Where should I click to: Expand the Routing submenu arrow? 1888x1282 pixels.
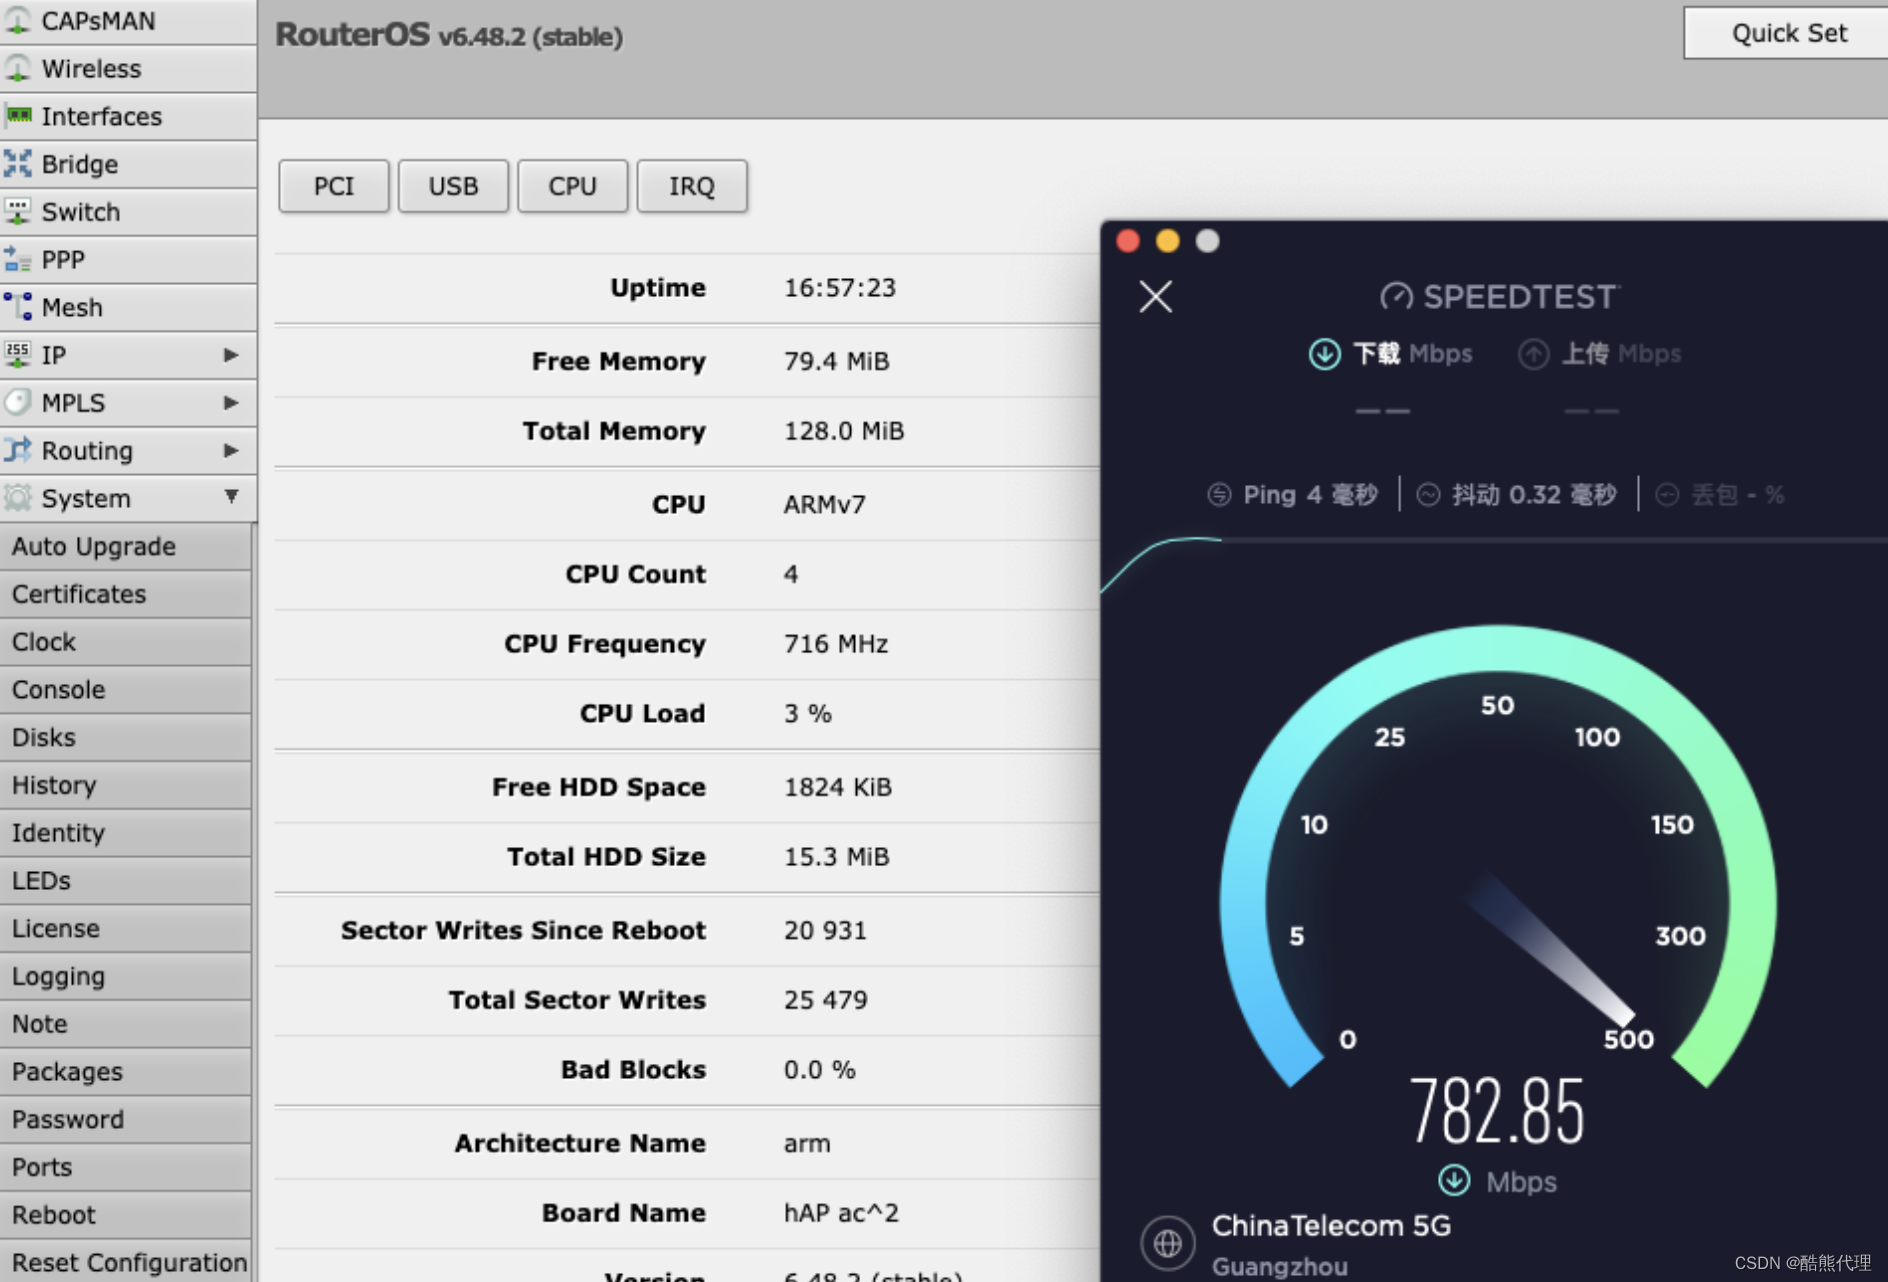[x=231, y=451]
